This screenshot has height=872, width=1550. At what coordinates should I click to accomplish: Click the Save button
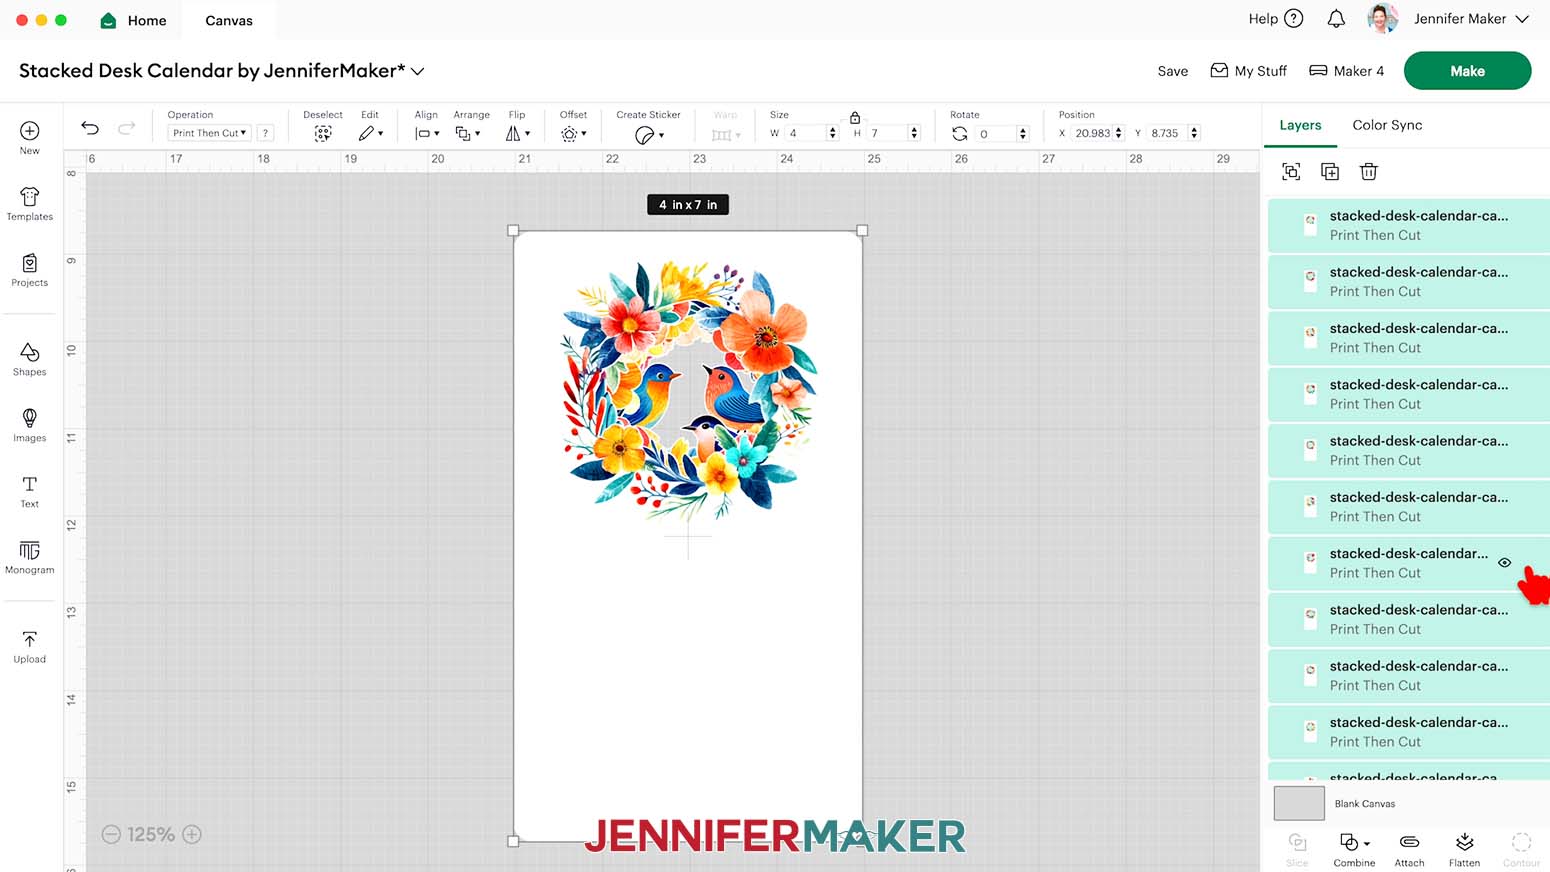tap(1173, 71)
